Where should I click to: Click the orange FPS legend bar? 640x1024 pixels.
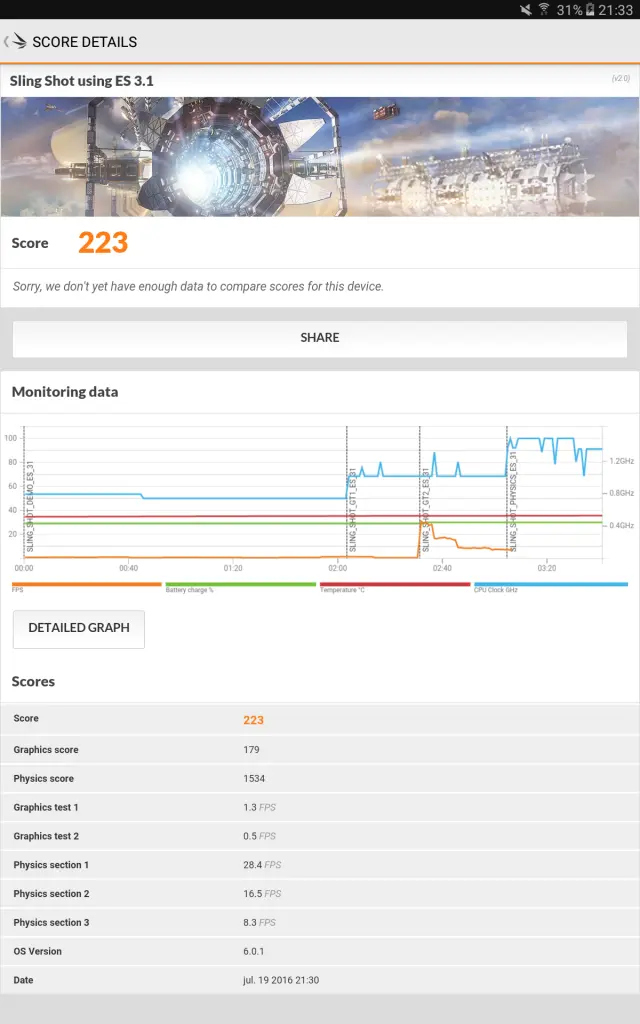click(86, 584)
